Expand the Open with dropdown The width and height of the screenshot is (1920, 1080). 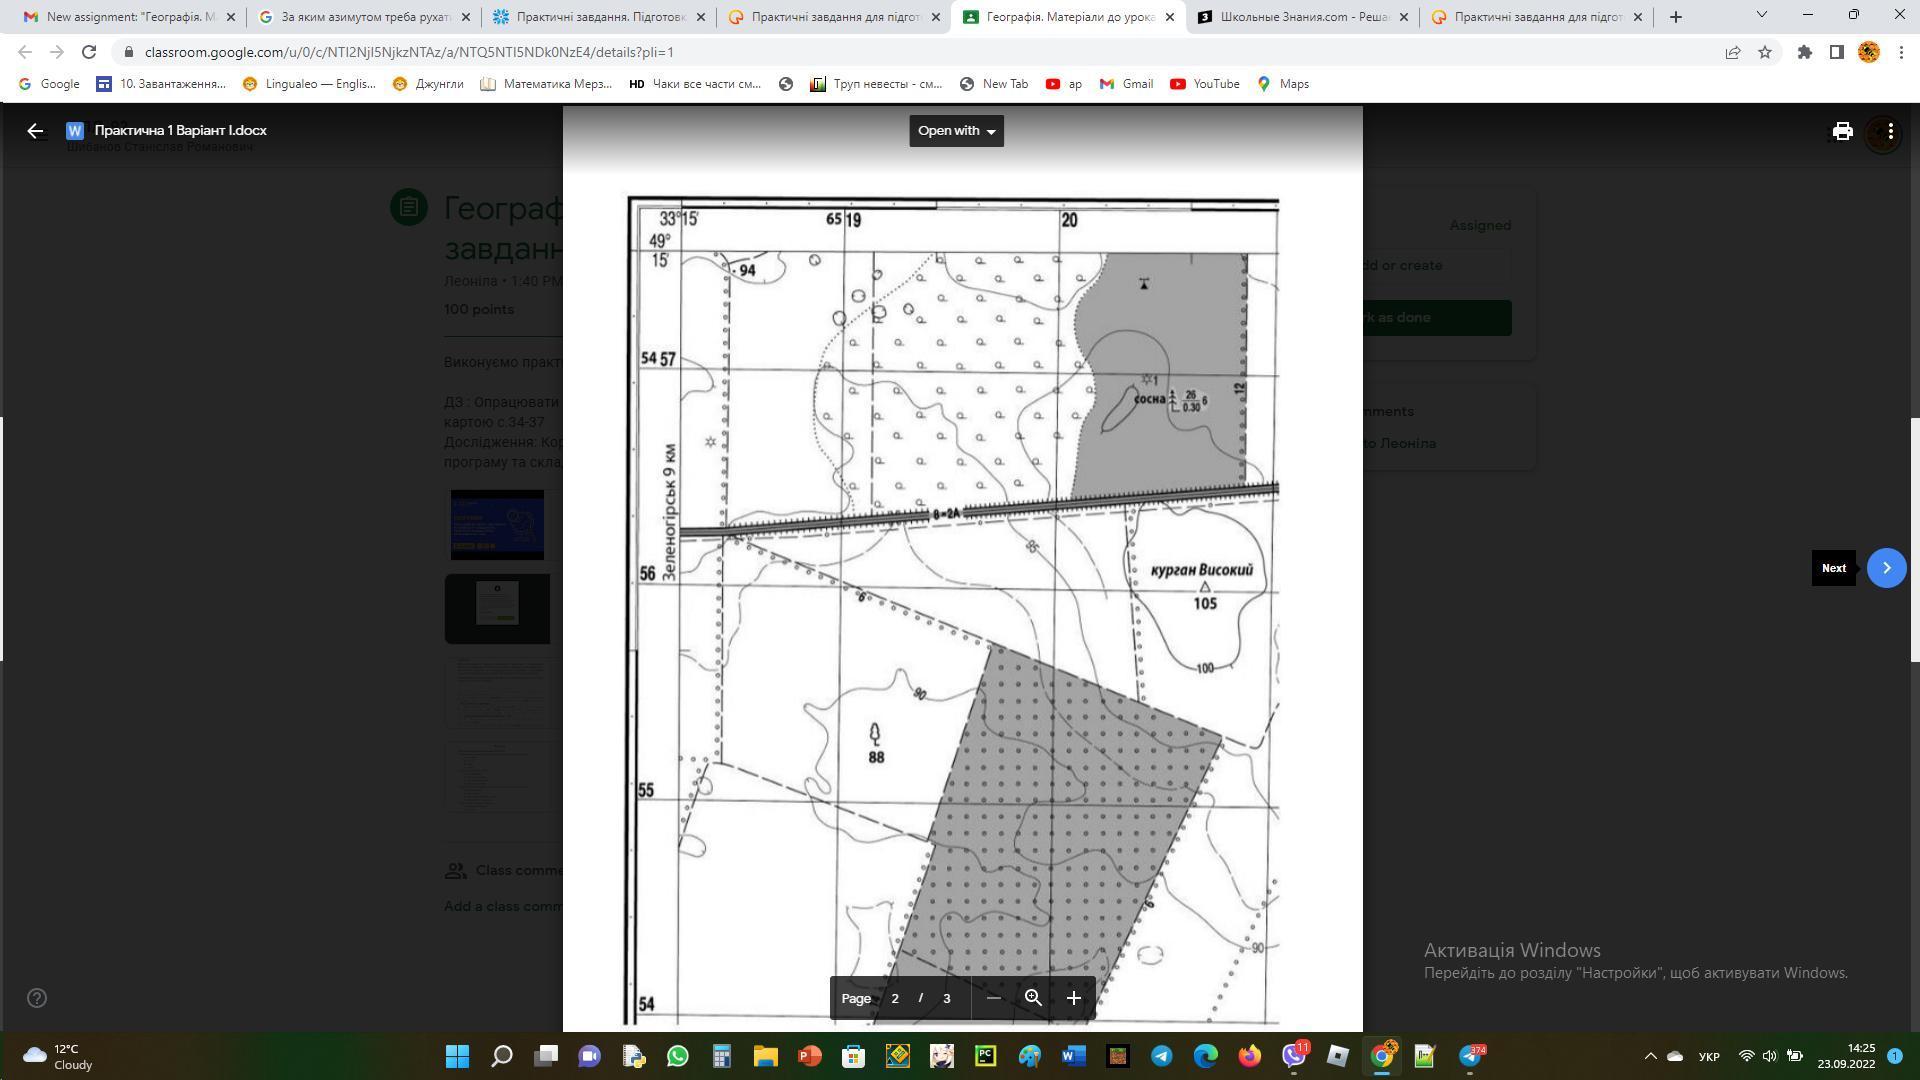coord(956,131)
